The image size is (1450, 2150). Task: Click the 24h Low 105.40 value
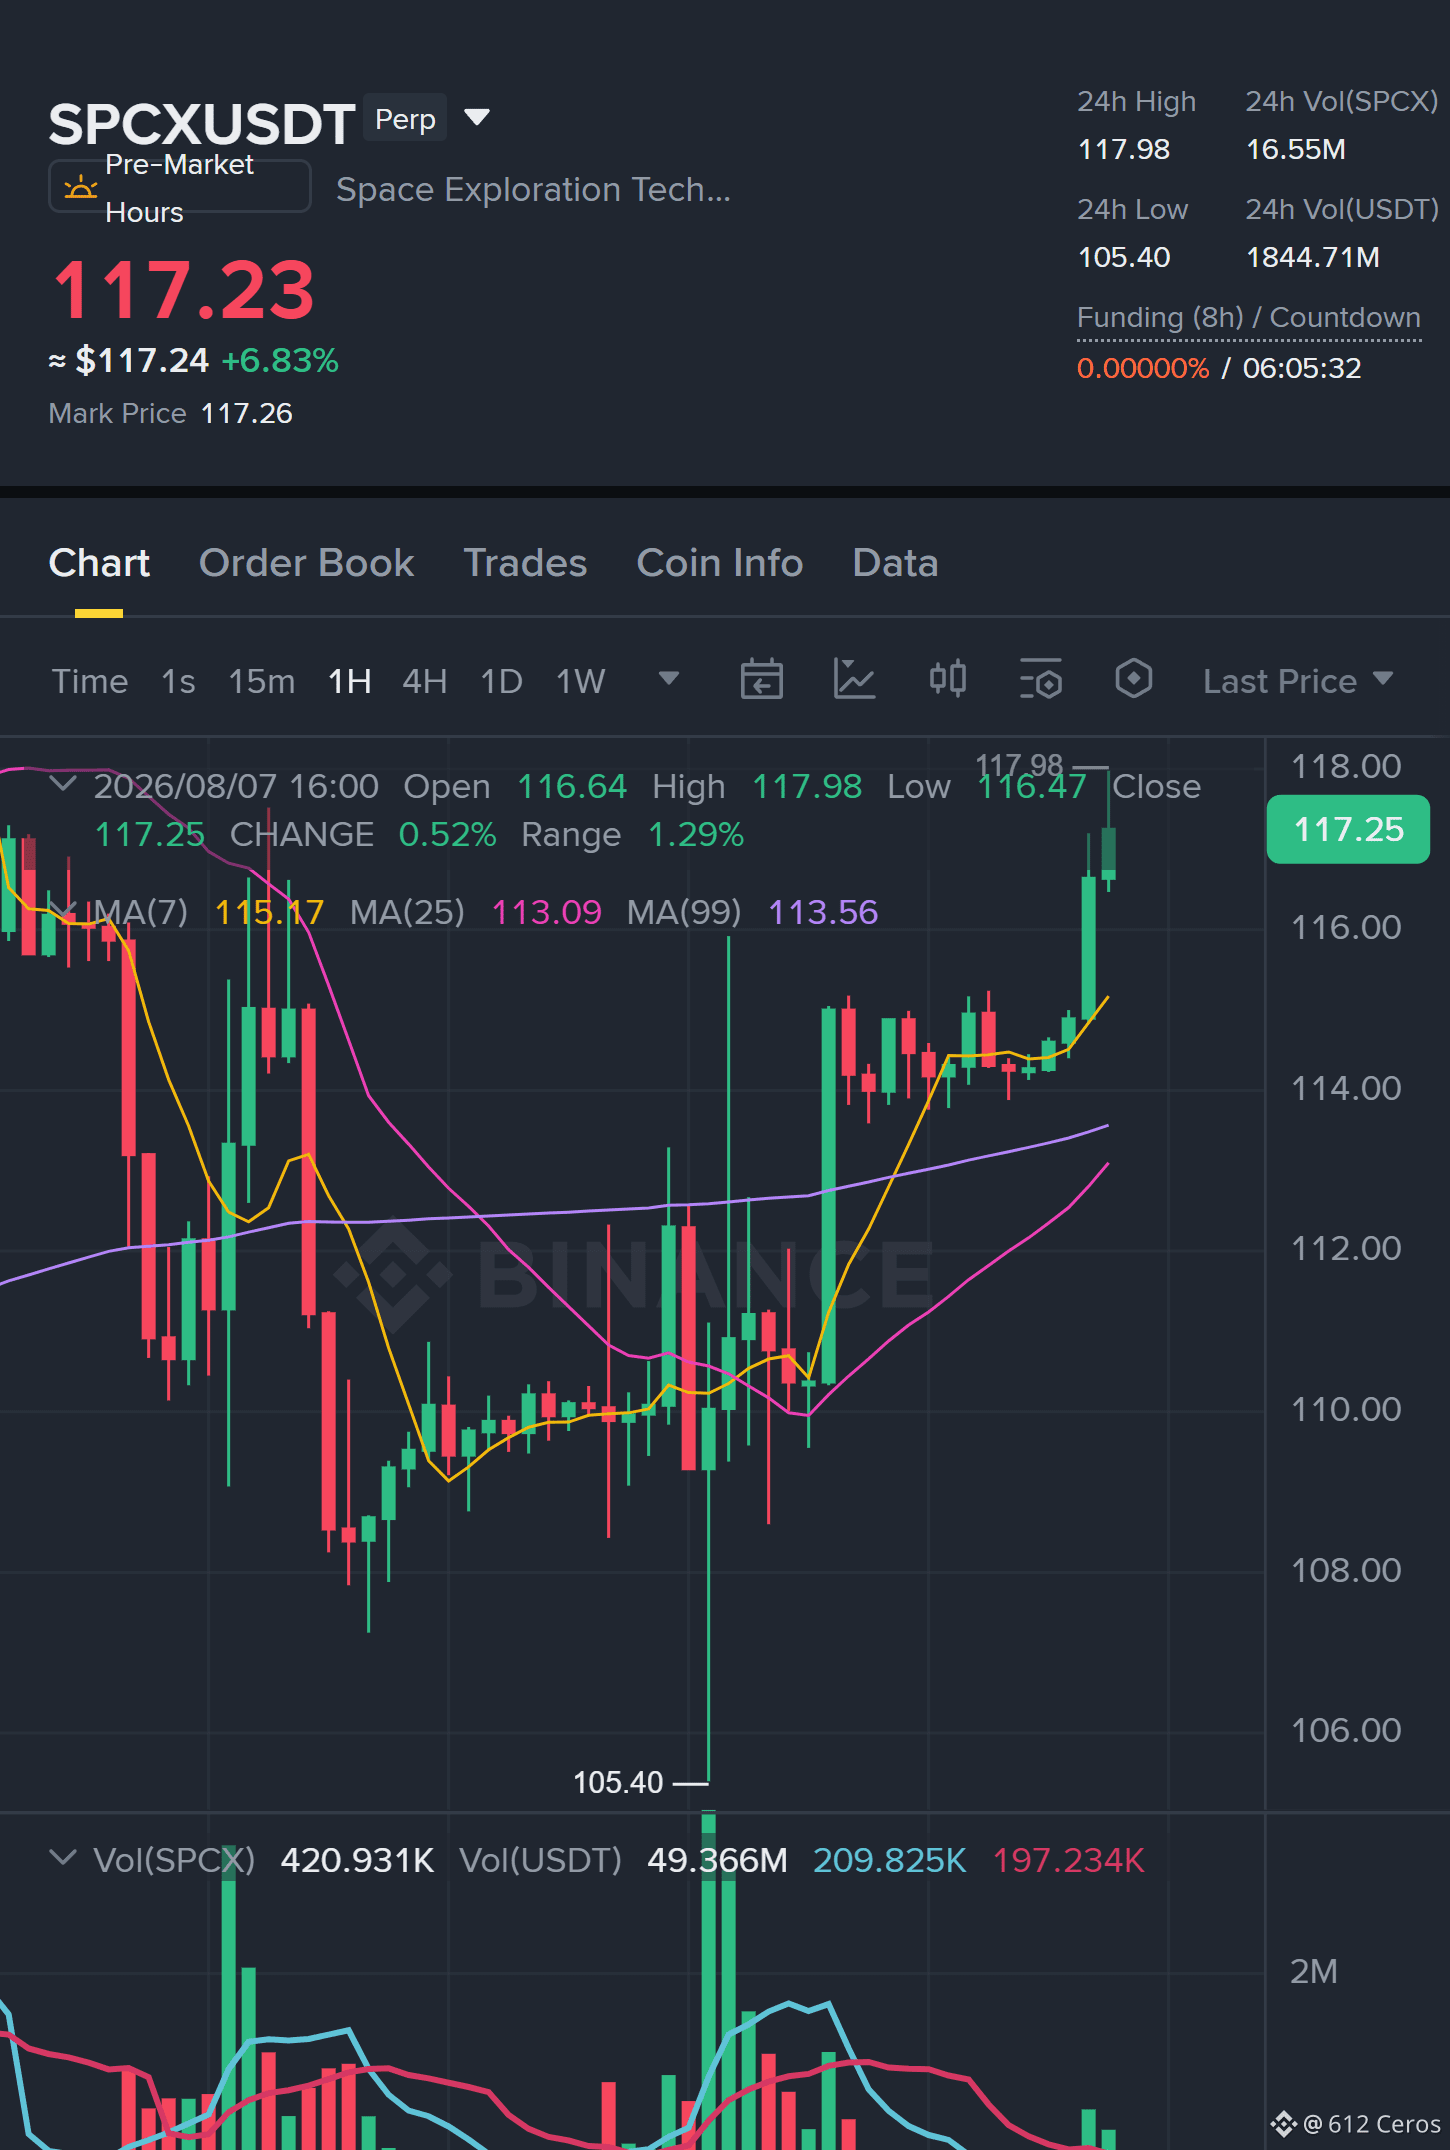pos(1124,257)
